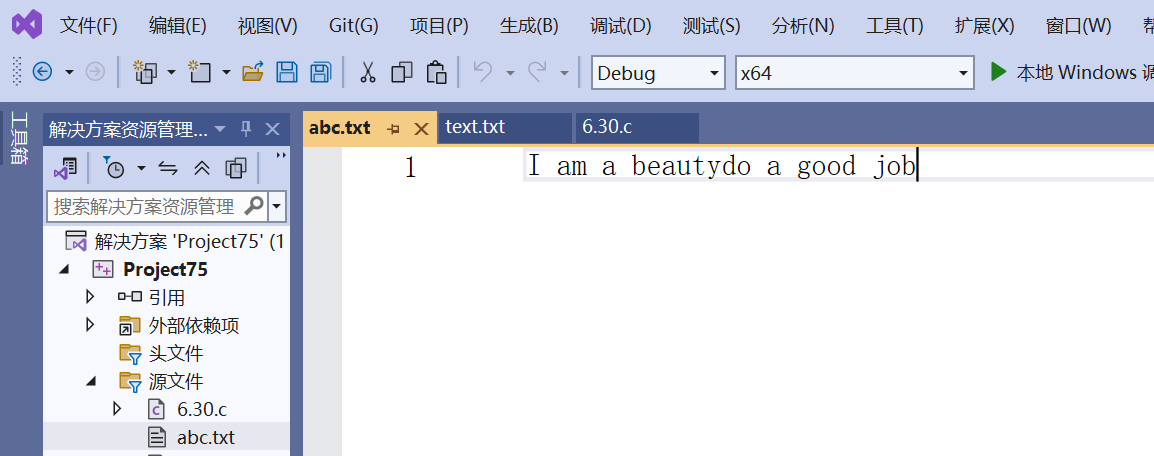Image resolution: width=1154 pixels, height=456 pixels.
Task: Click the switch views icon in Solution Explorer
Action: tap(66, 168)
